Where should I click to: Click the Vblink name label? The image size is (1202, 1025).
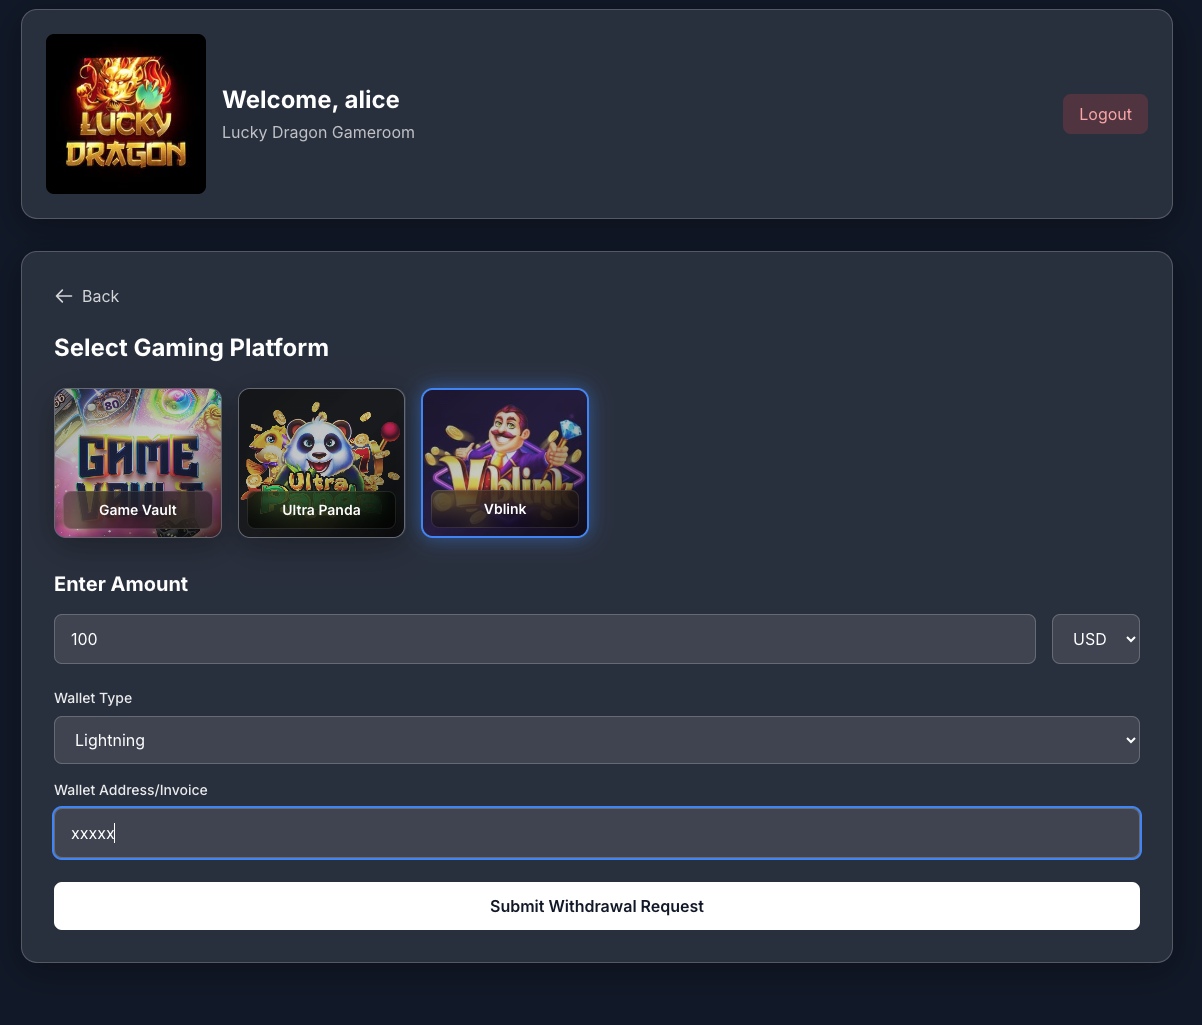pyautogui.click(x=505, y=509)
